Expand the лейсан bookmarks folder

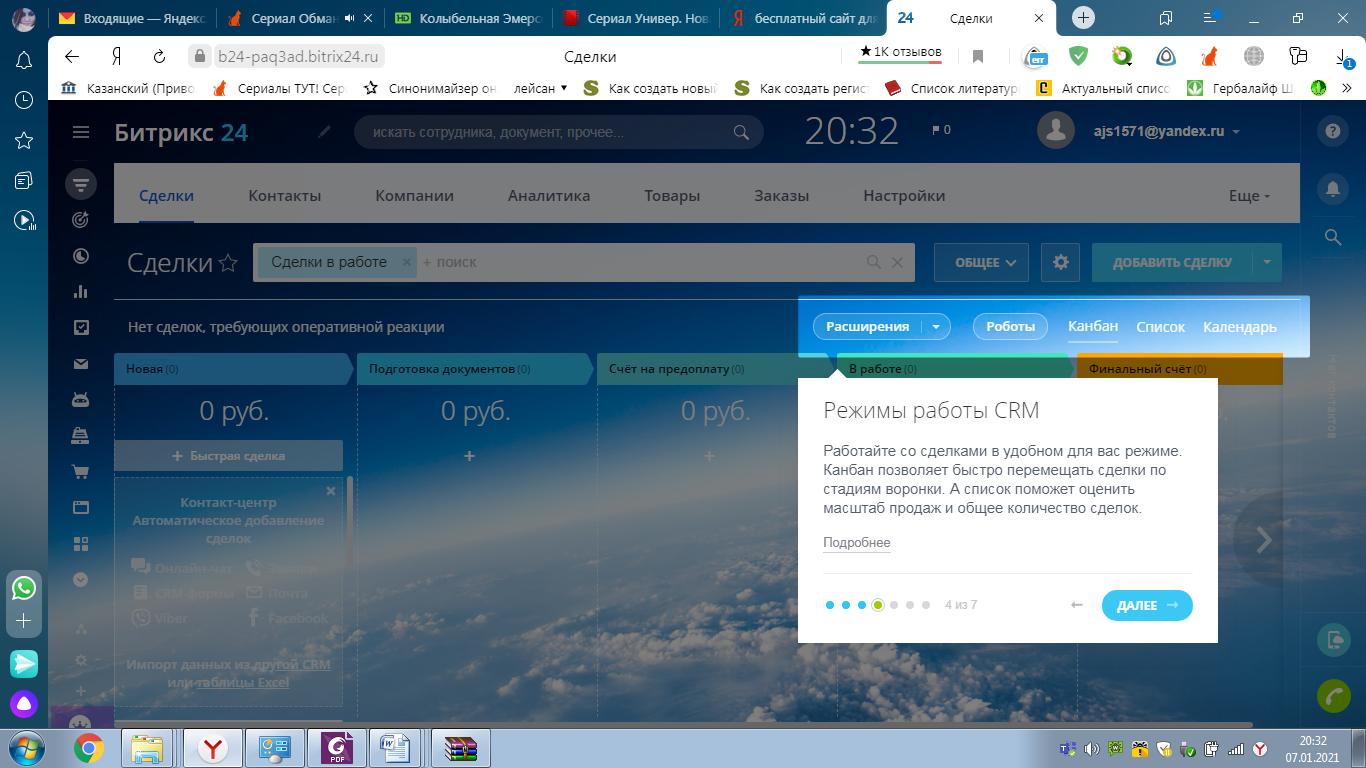pyautogui.click(x=540, y=88)
